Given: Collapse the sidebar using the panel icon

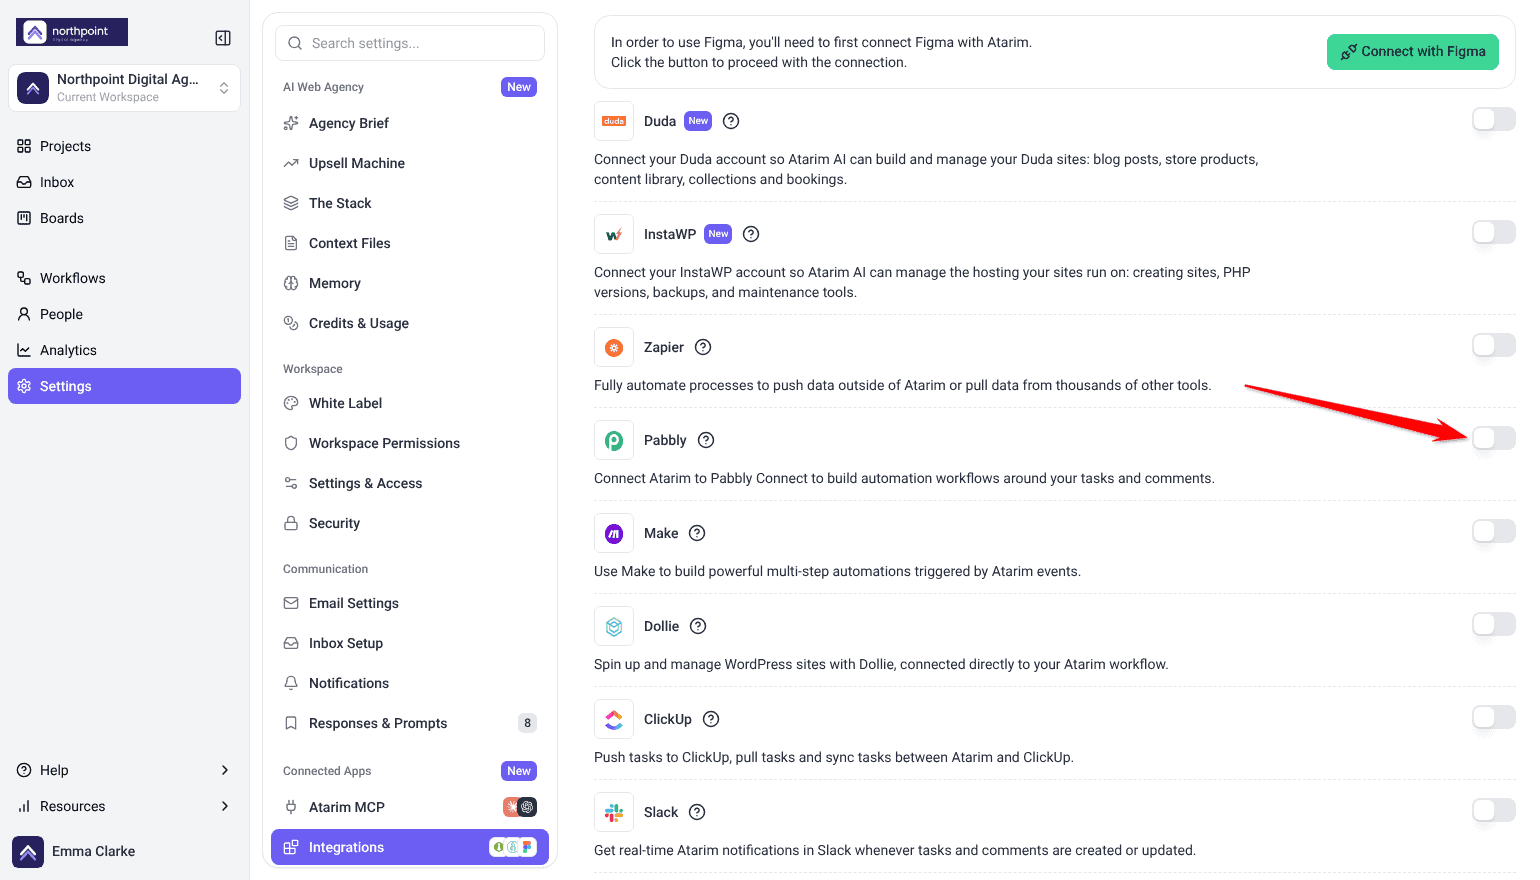Looking at the screenshot, I should 223,38.
